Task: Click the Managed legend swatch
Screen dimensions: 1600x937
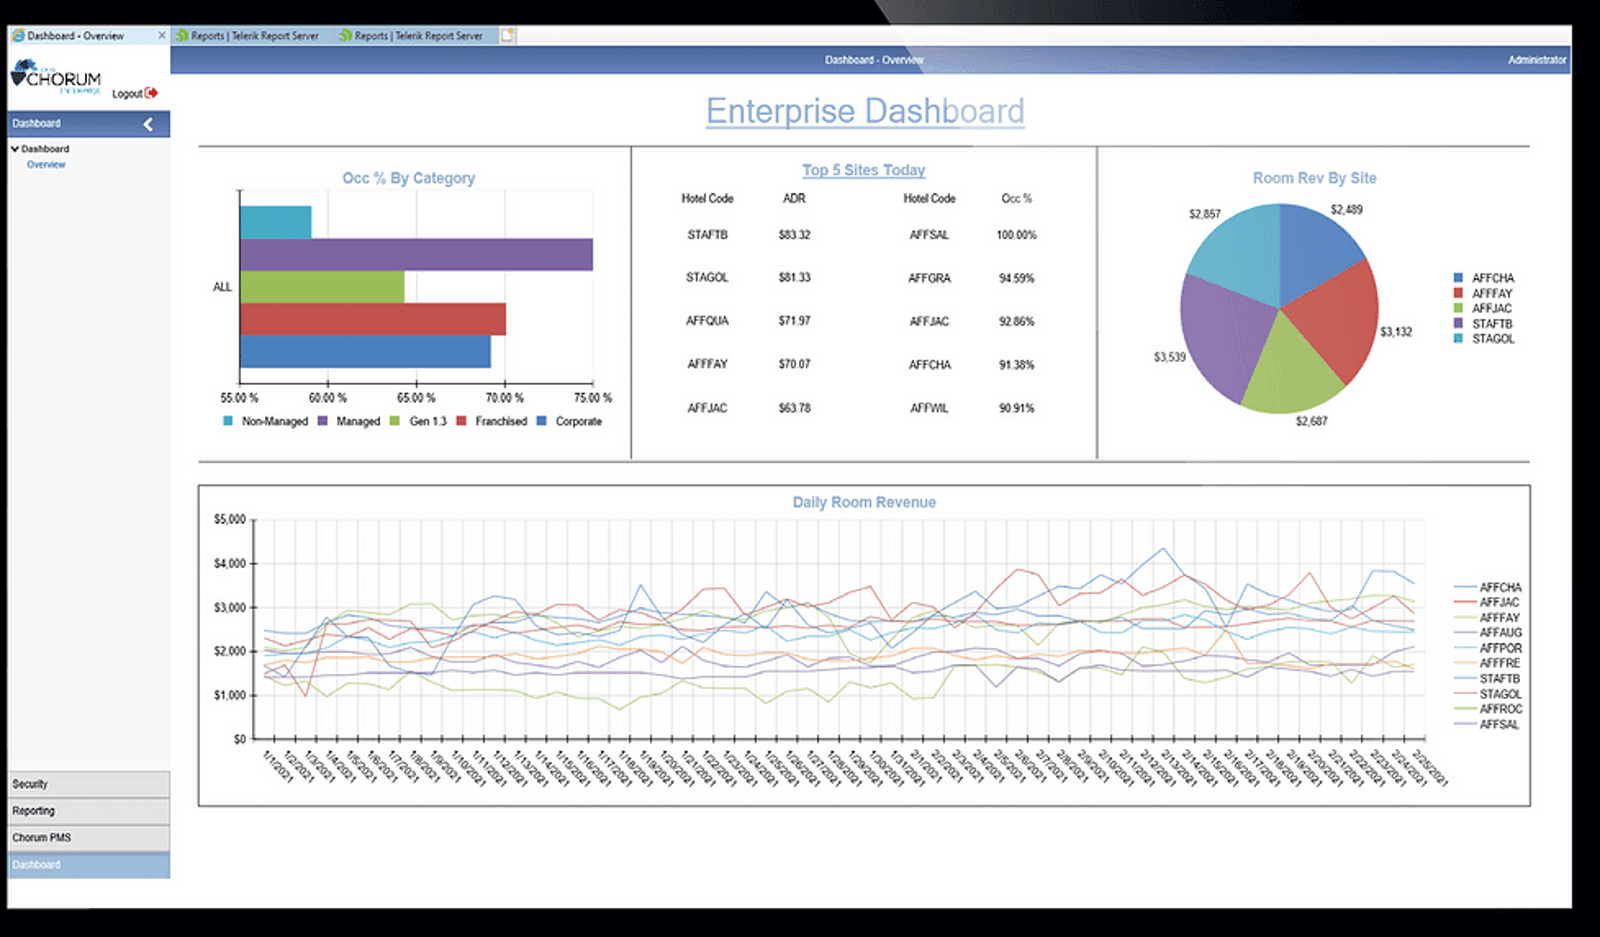Action: [323, 421]
